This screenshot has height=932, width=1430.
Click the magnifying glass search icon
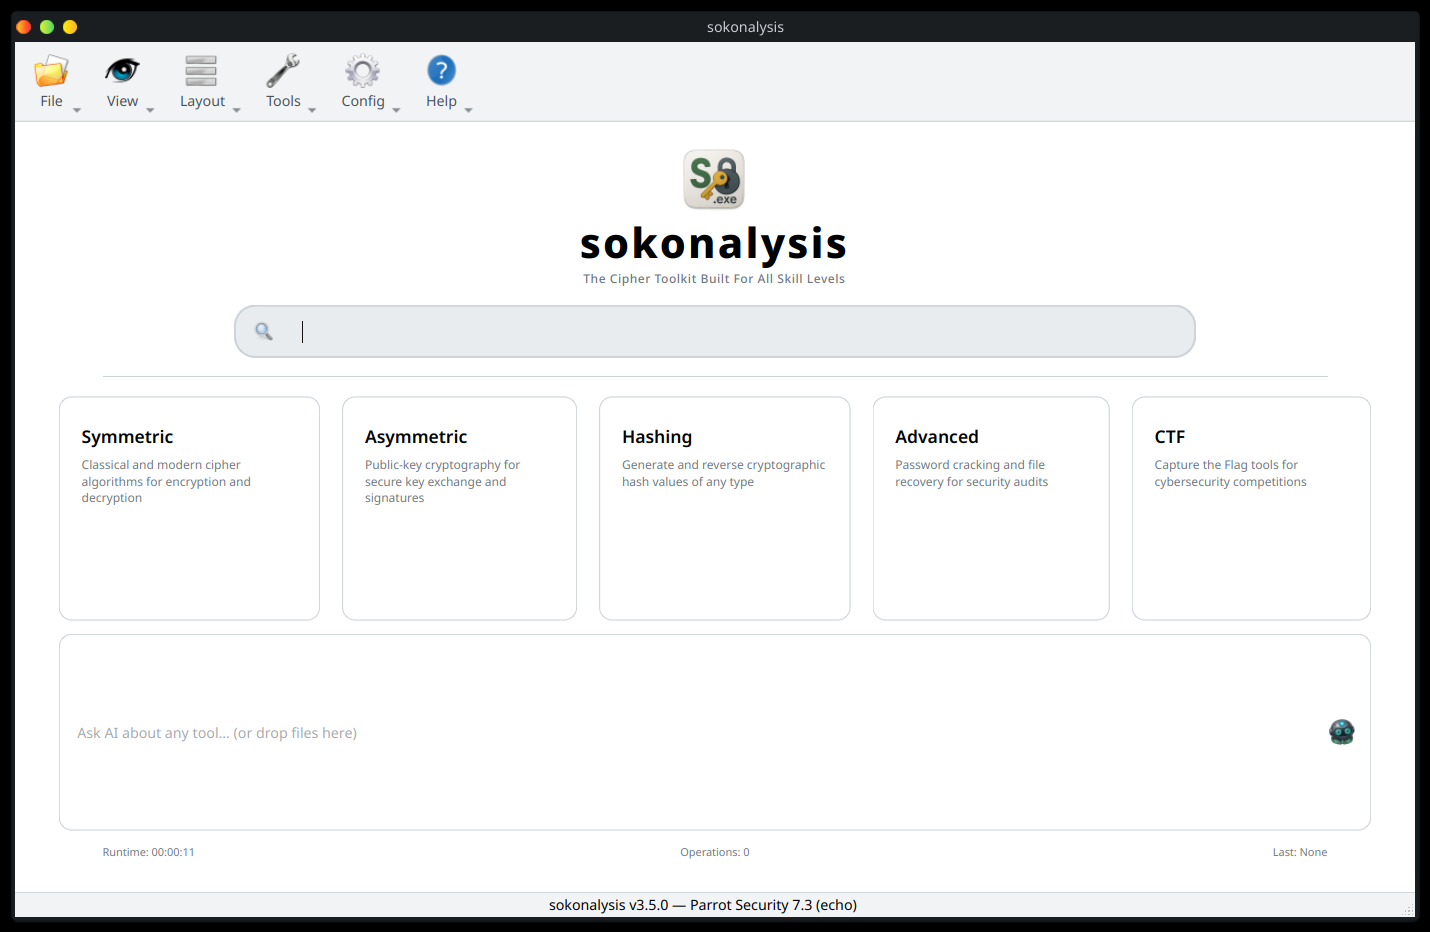(x=264, y=331)
